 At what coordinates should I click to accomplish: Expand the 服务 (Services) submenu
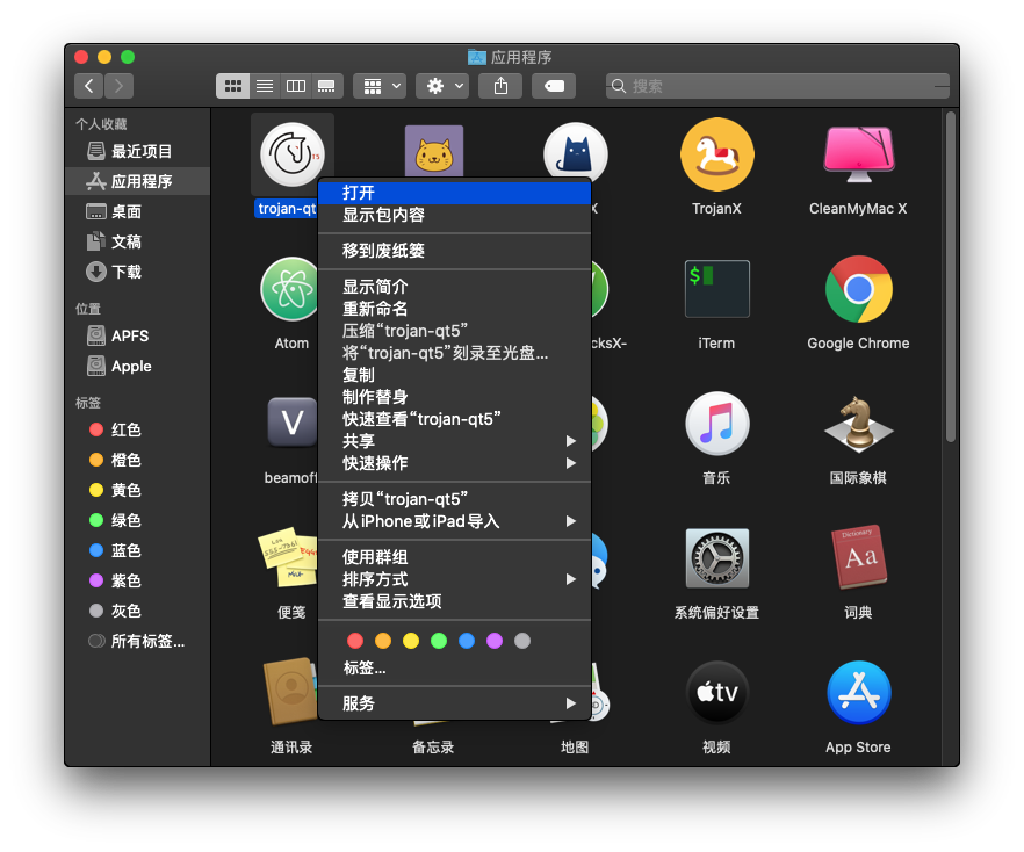450,703
